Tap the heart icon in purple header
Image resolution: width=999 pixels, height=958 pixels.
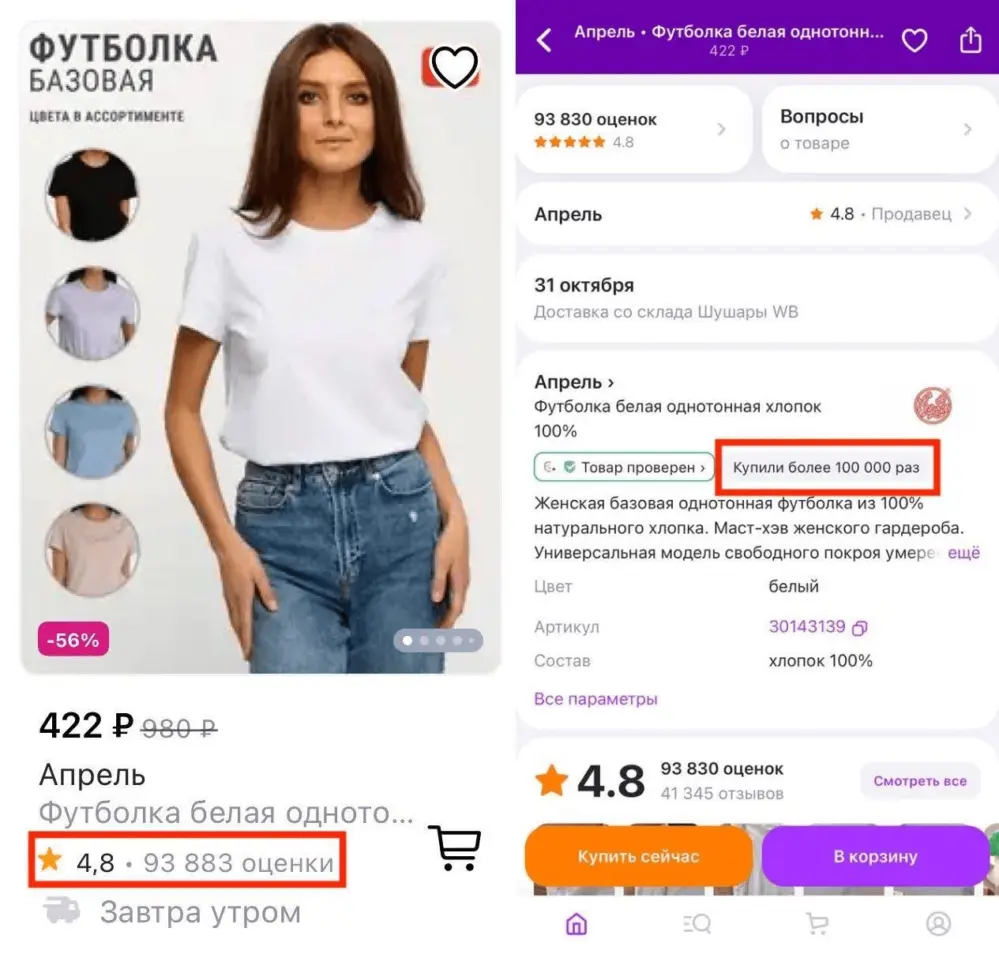(x=914, y=40)
